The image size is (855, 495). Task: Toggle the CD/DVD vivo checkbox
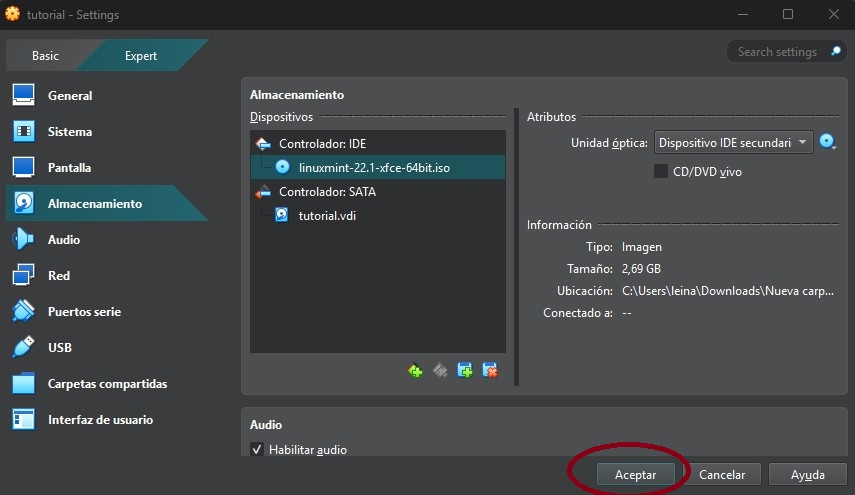point(661,172)
